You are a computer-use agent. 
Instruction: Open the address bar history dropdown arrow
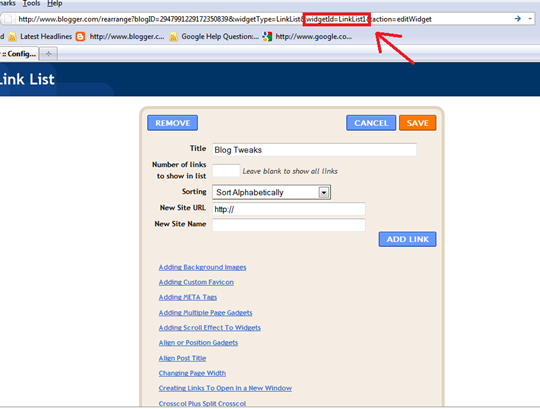(x=530, y=19)
